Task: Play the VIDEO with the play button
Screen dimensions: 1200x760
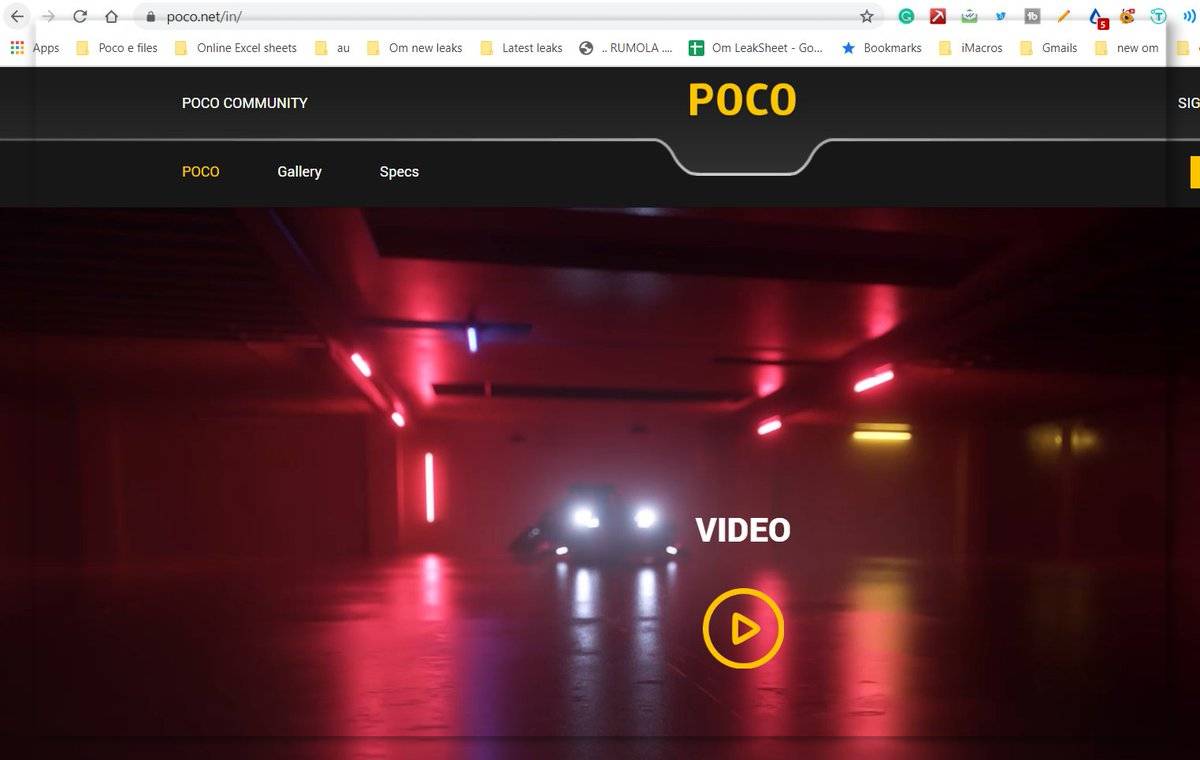Action: pos(742,628)
